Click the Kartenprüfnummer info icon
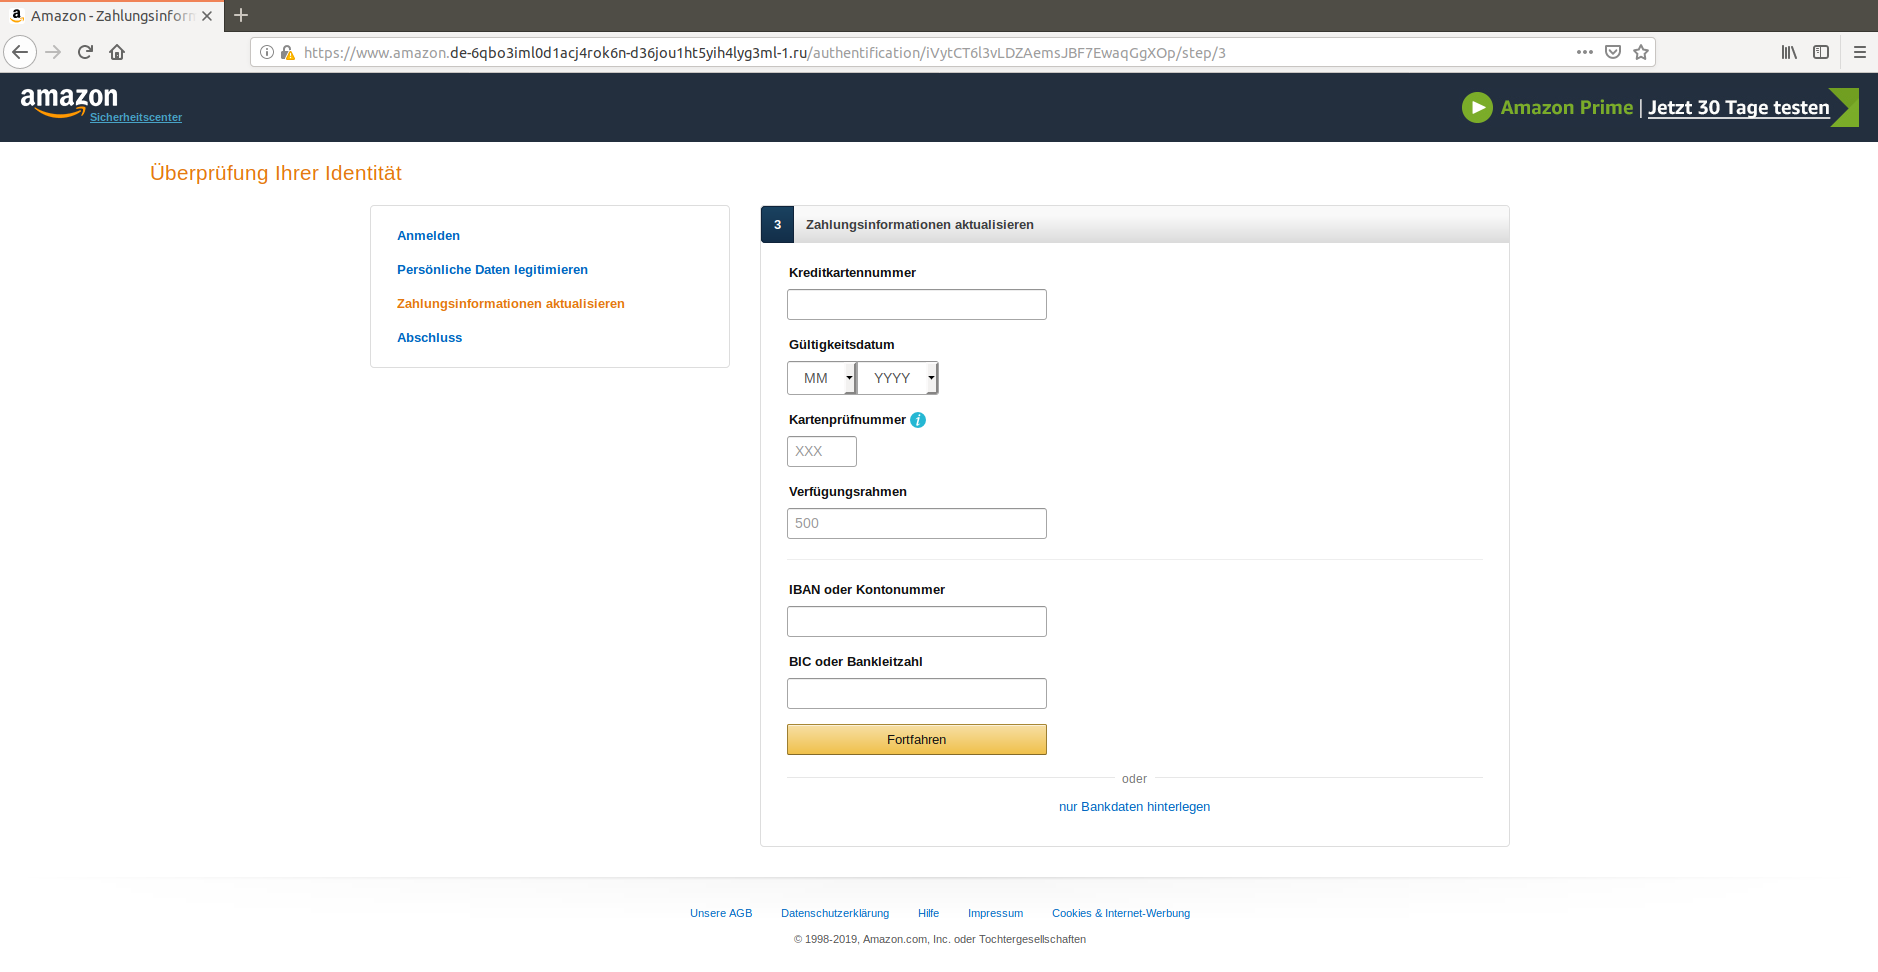This screenshot has height=972, width=1878. point(918,420)
